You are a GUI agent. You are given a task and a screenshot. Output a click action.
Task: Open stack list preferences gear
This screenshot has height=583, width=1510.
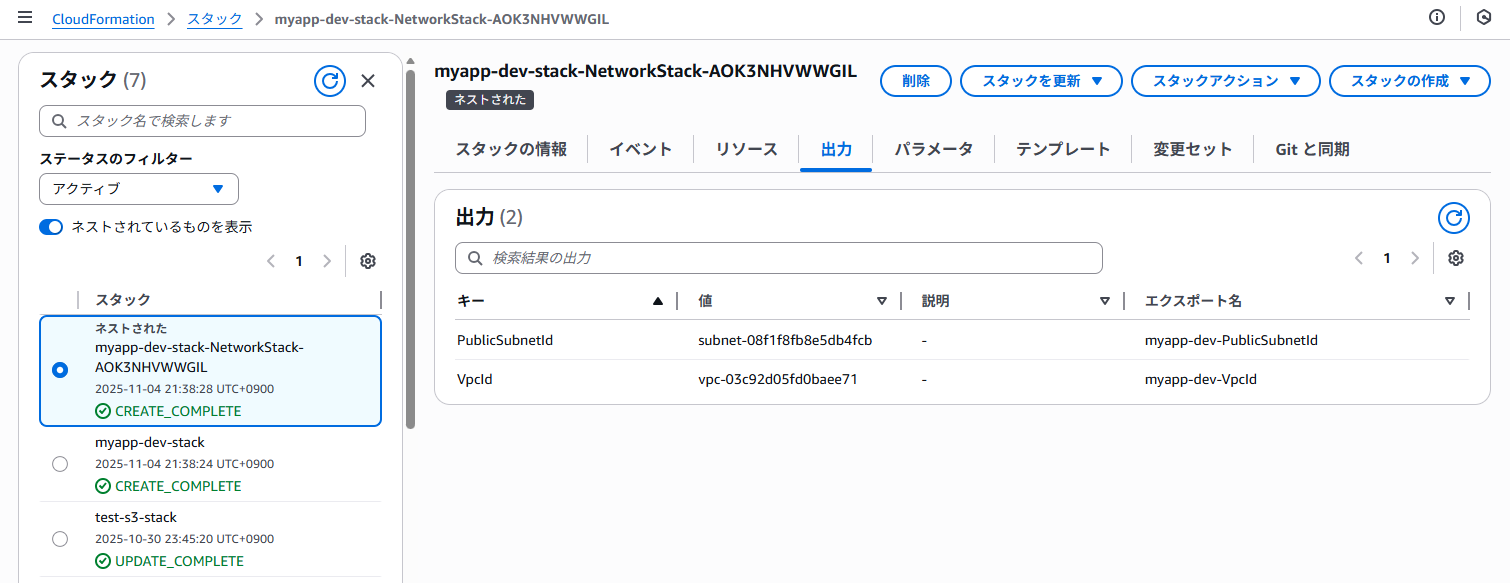point(368,261)
